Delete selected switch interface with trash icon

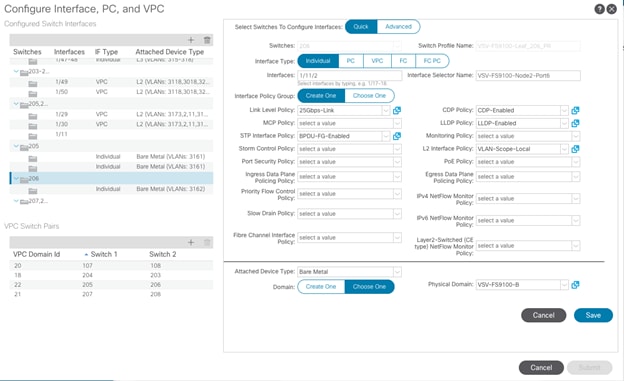pyautogui.click(x=207, y=40)
